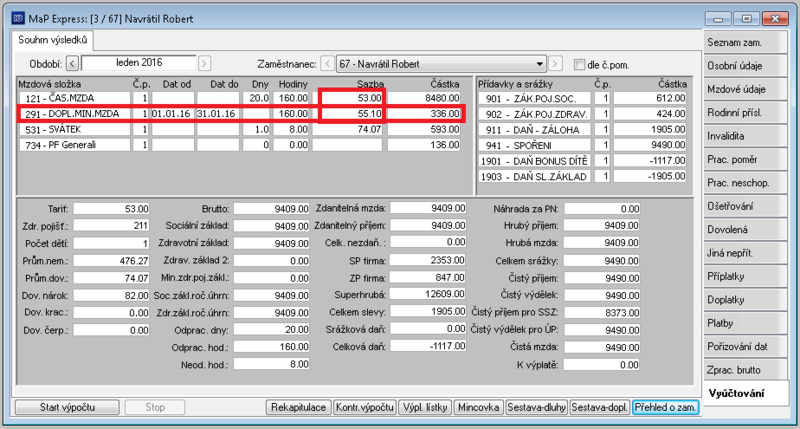This screenshot has width=800, height=429.
Task: Click the 'Sestava-dluhy' button
Action: pyautogui.click(x=537, y=407)
